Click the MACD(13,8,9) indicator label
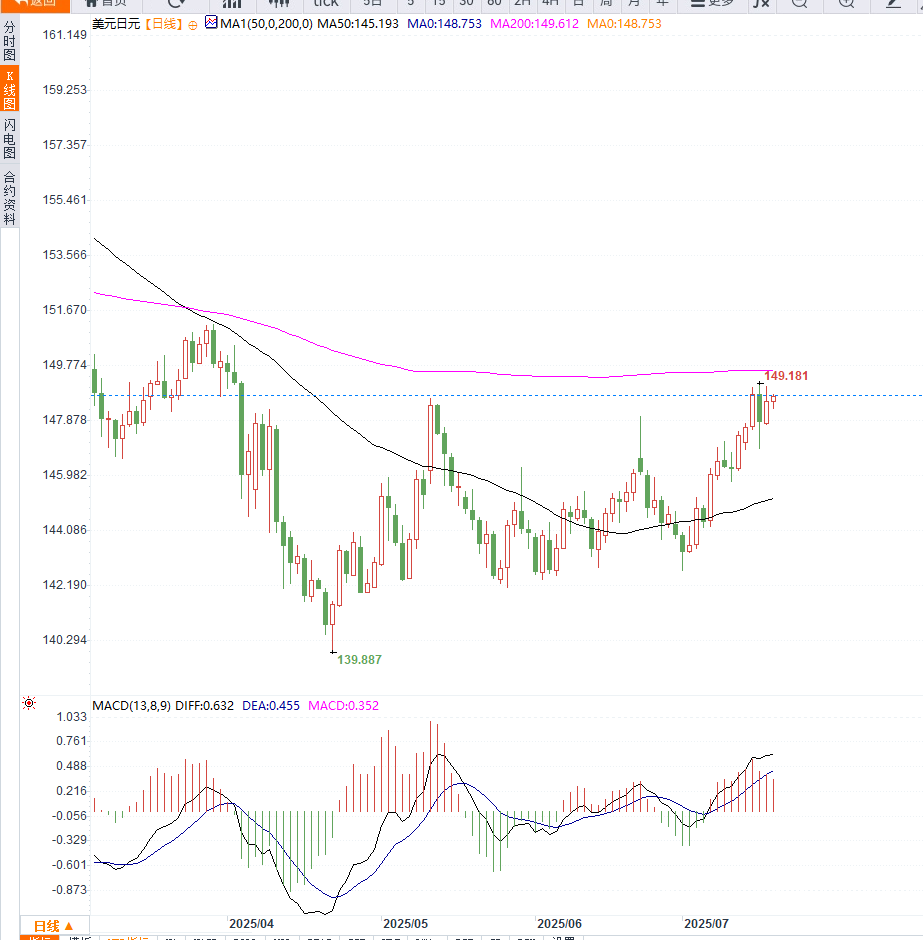923x940 pixels. [131, 705]
